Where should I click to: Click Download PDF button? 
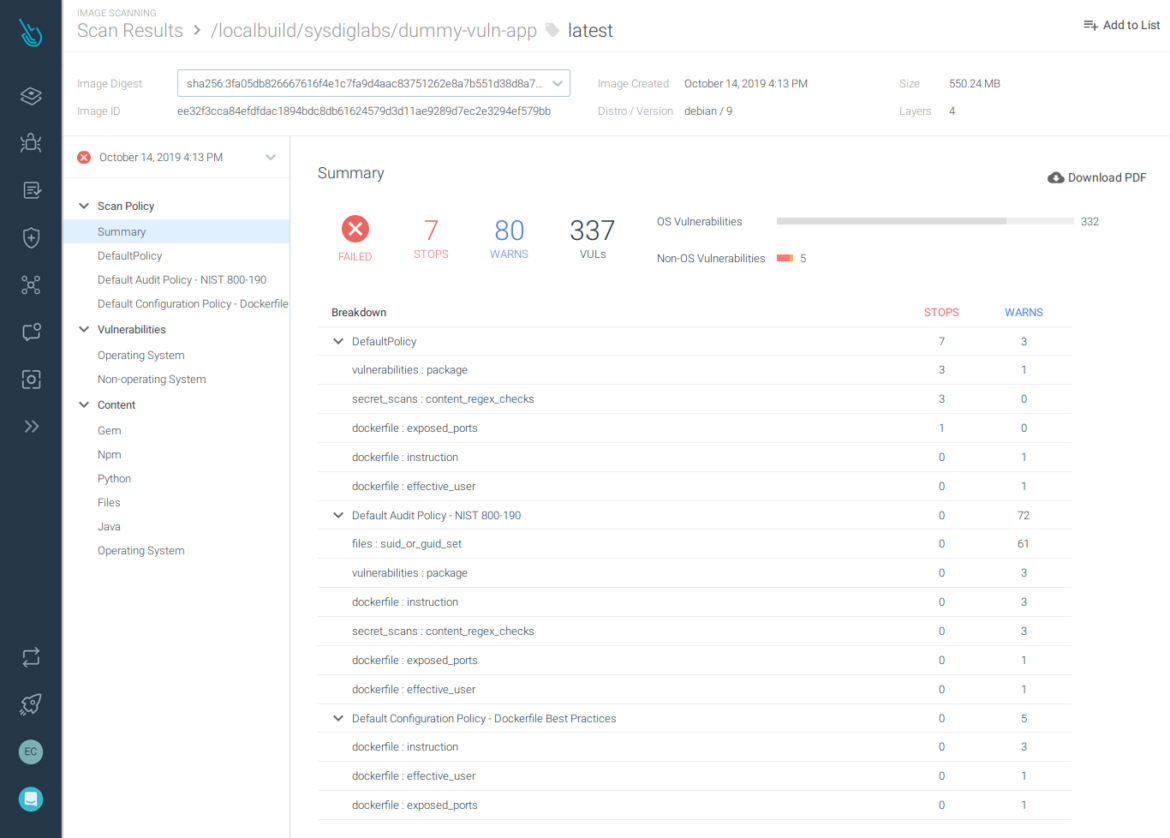tap(1097, 178)
